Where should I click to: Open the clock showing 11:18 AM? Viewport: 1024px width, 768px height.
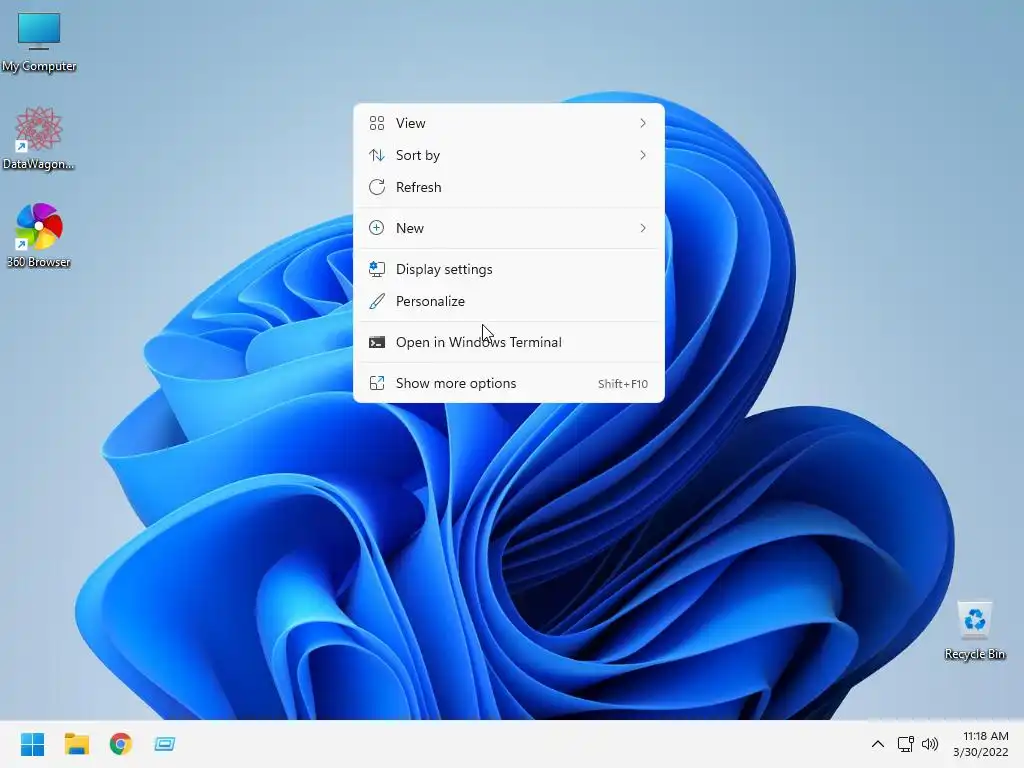(x=980, y=744)
